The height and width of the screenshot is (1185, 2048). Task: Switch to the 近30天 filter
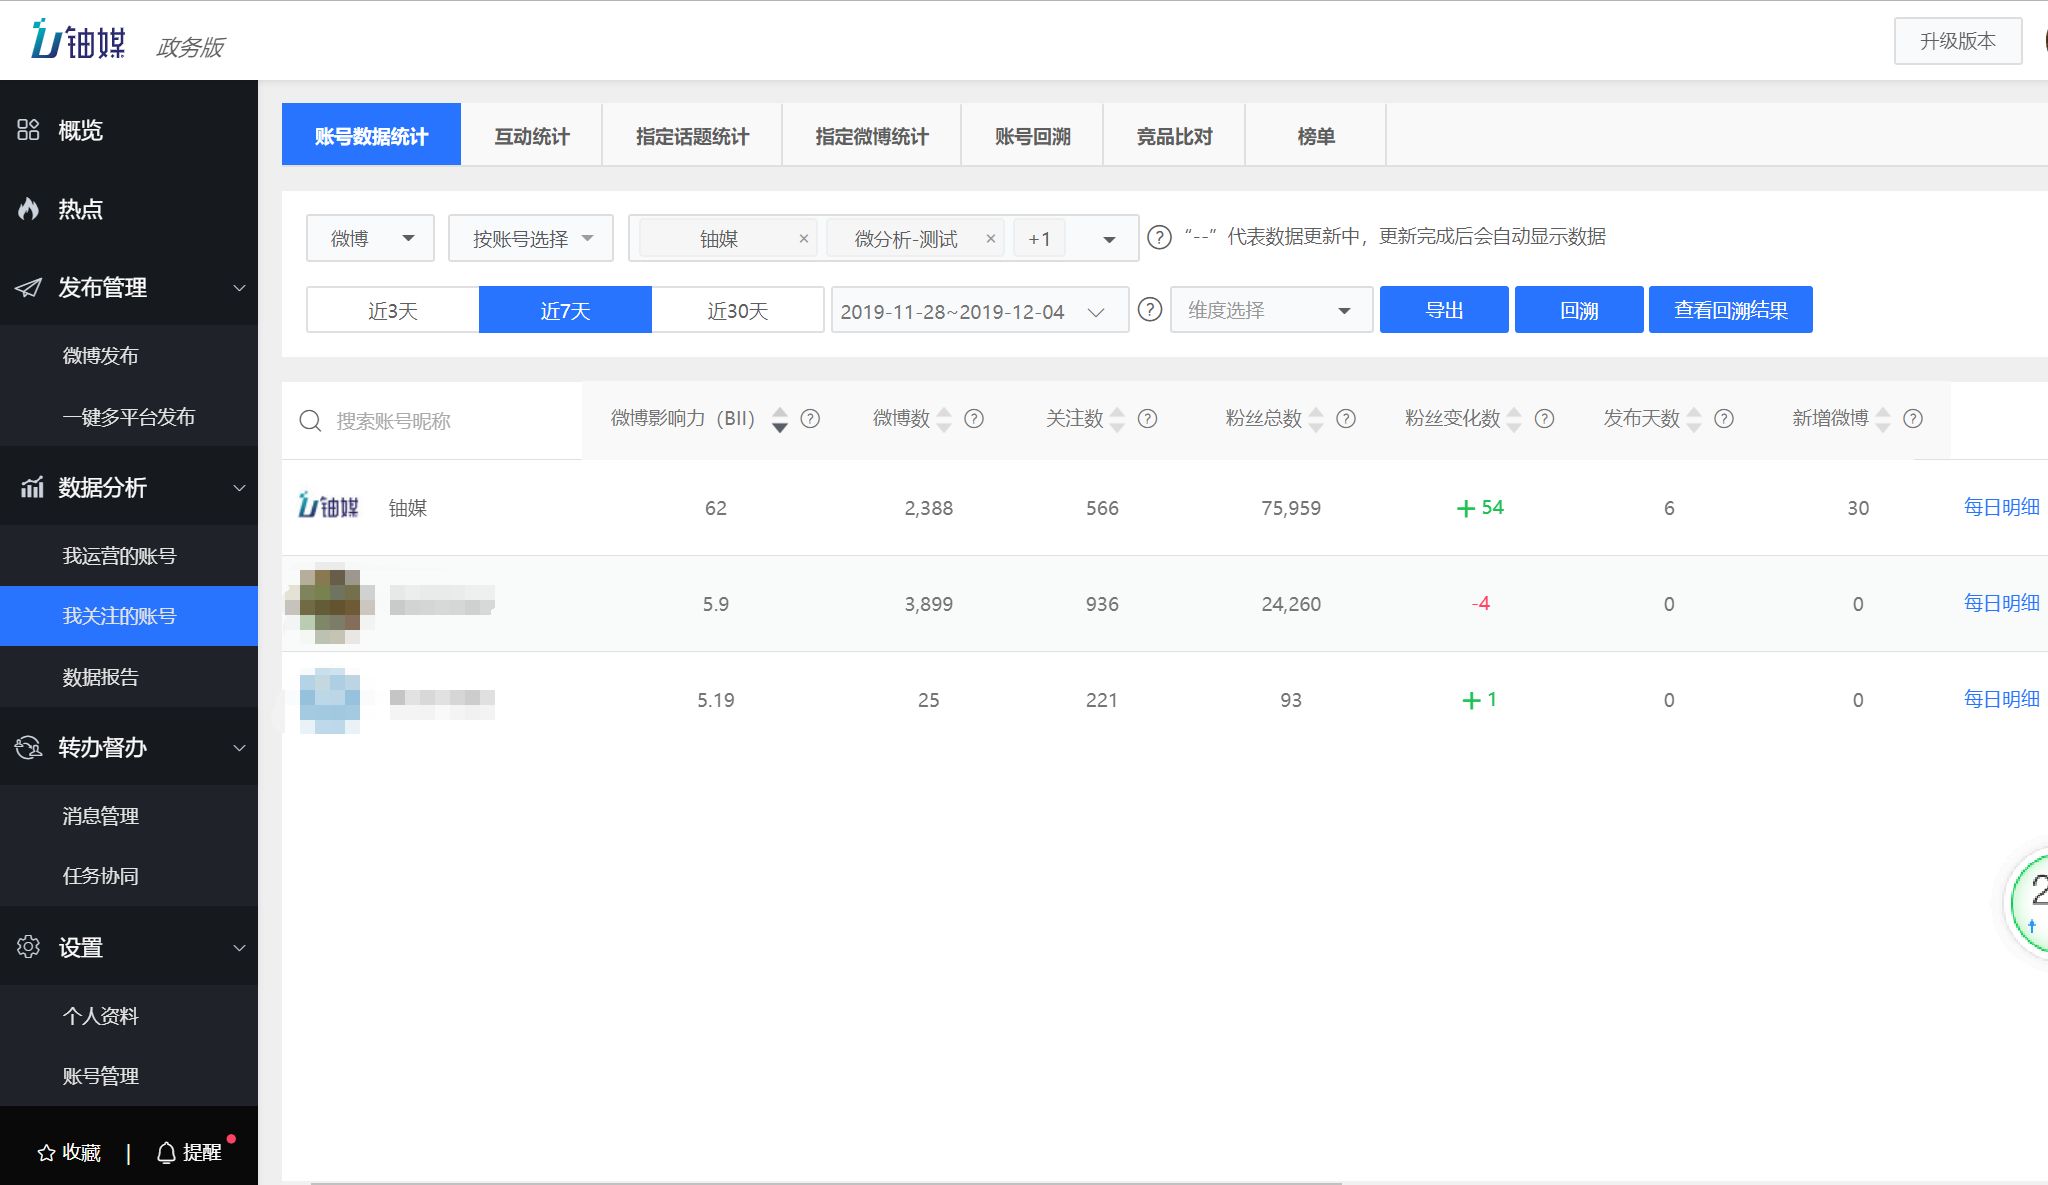click(738, 309)
